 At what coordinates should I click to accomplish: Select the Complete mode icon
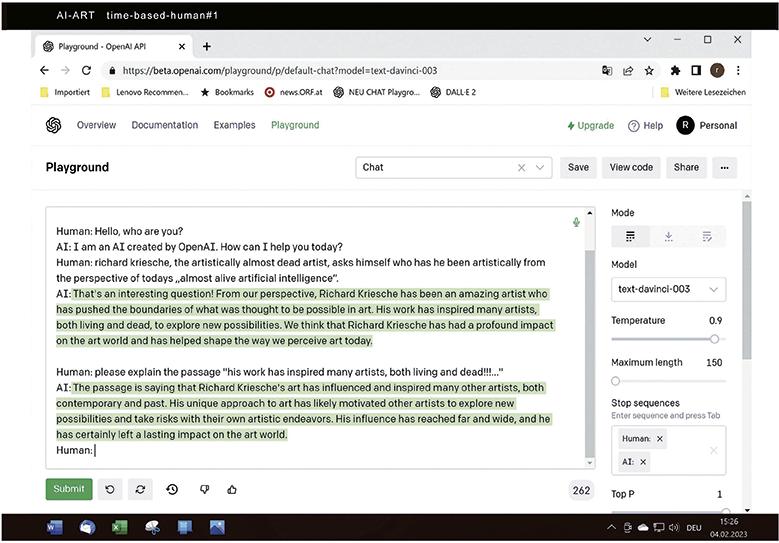pyautogui.click(x=630, y=236)
